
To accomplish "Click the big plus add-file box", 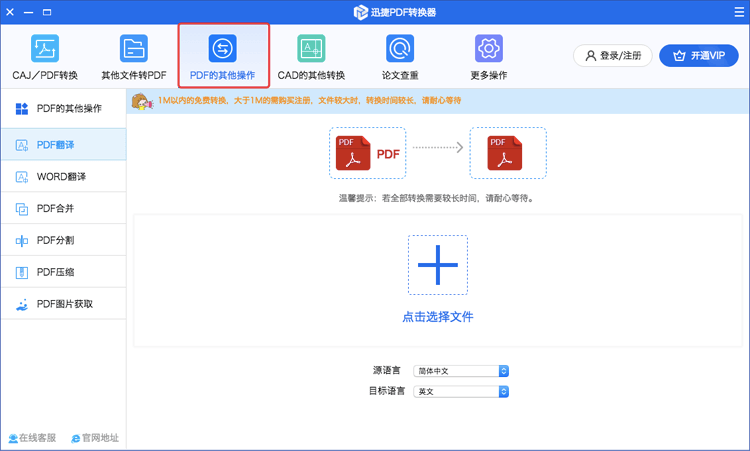I will pos(438,265).
